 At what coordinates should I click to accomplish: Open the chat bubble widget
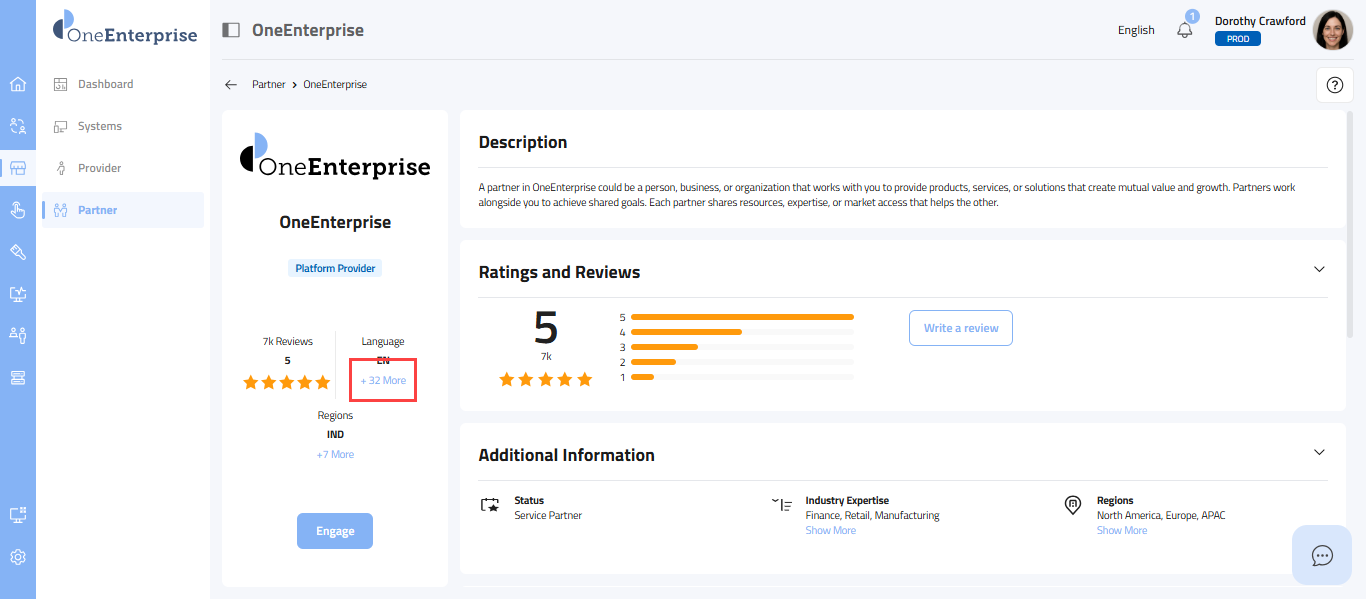(1322, 555)
